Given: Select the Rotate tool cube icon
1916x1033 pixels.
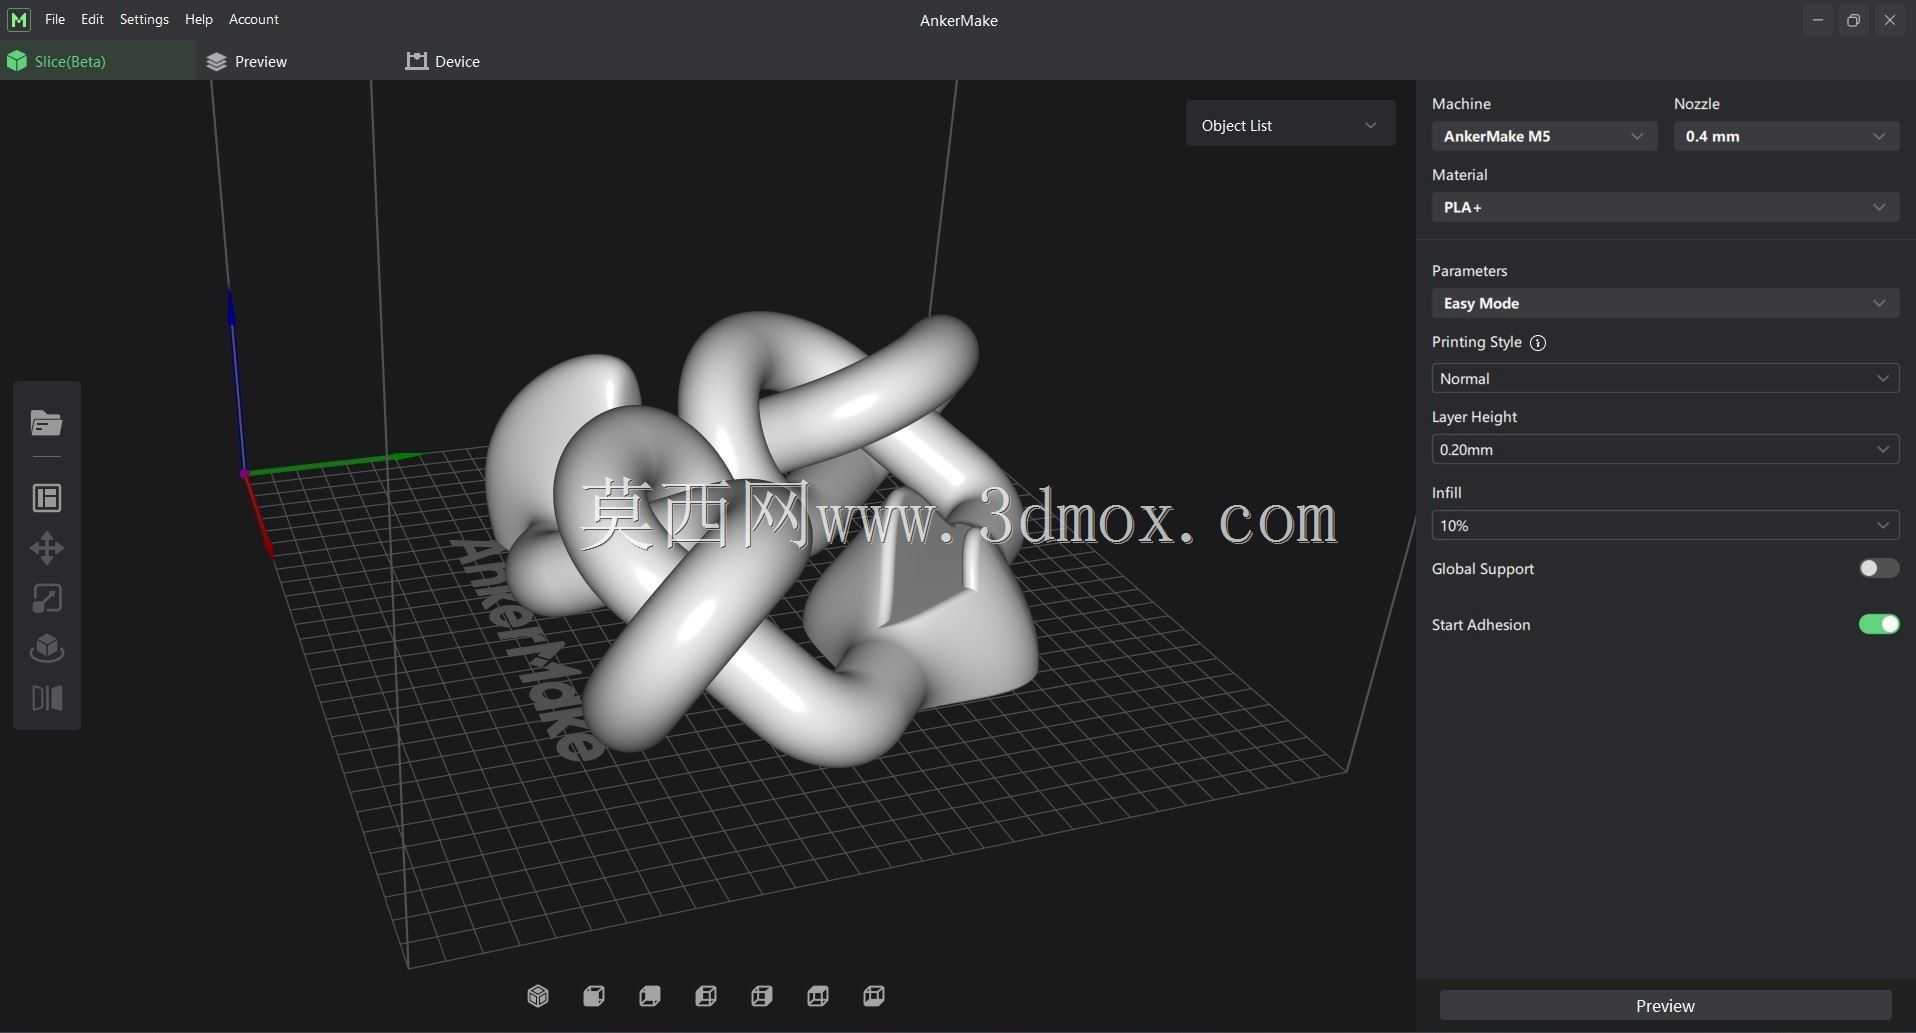Looking at the screenshot, I should pyautogui.click(x=47, y=648).
